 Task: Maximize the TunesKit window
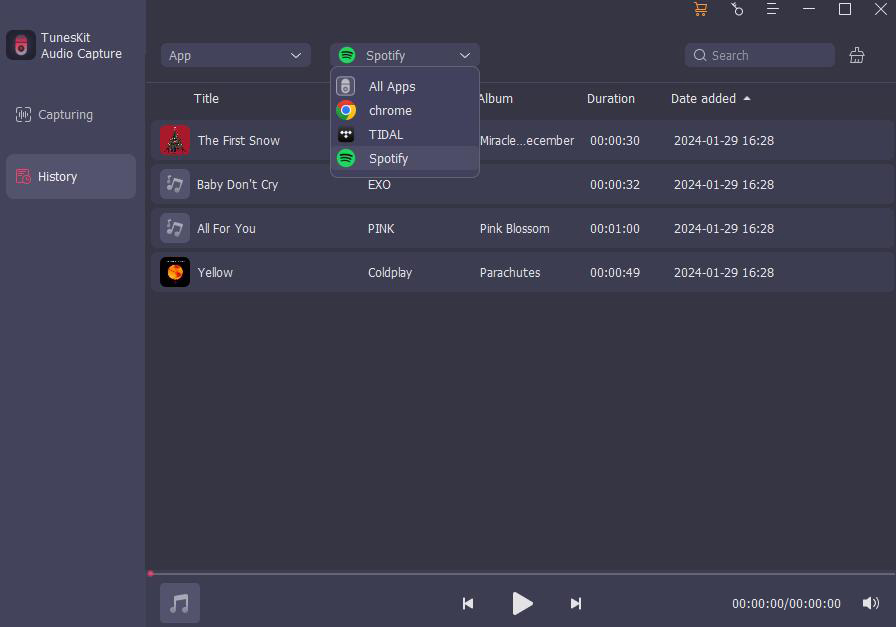tap(845, 9)
